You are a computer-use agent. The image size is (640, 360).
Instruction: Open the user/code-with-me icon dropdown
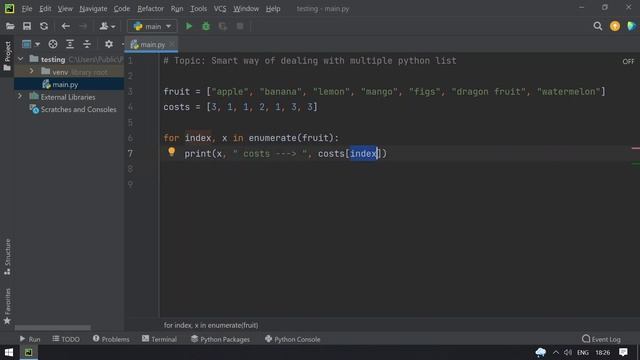107,27
